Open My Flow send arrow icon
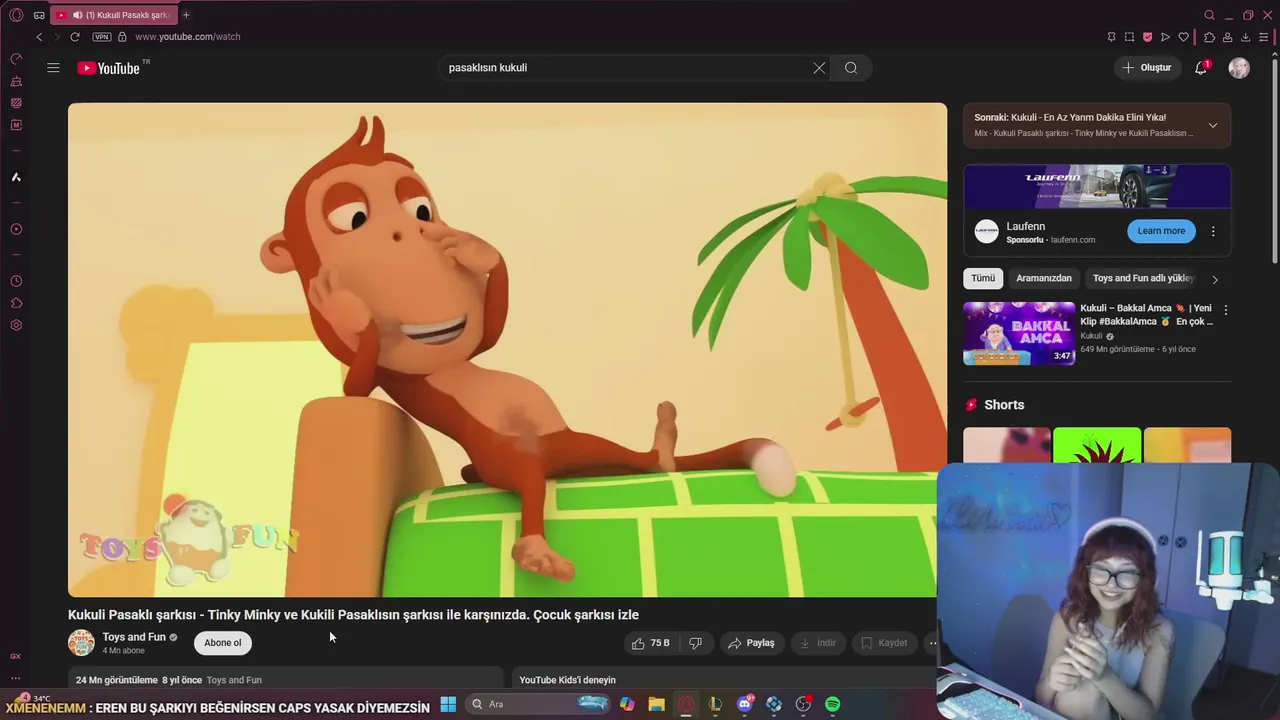 1165,37
